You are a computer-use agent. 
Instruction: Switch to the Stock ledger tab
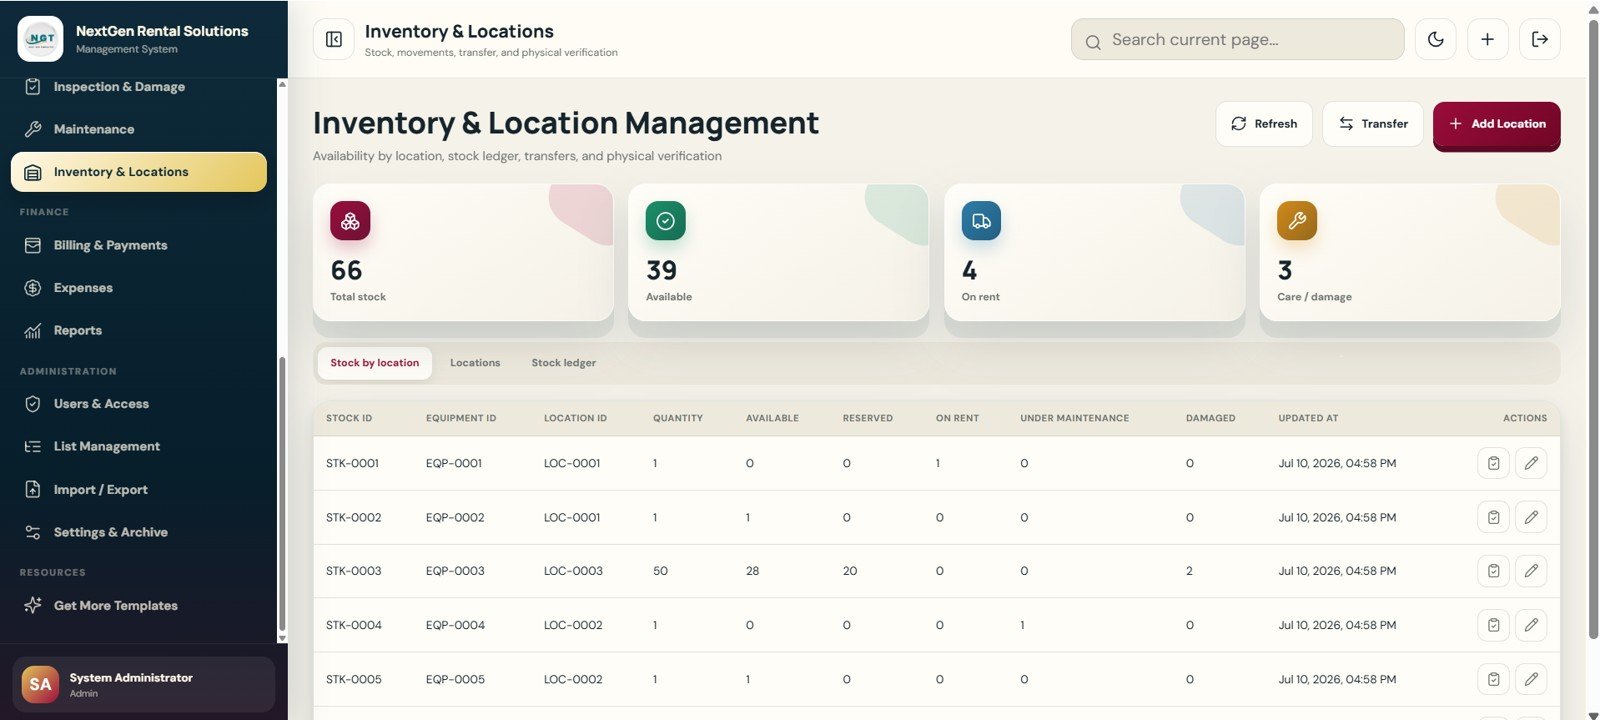pos(563,363)
